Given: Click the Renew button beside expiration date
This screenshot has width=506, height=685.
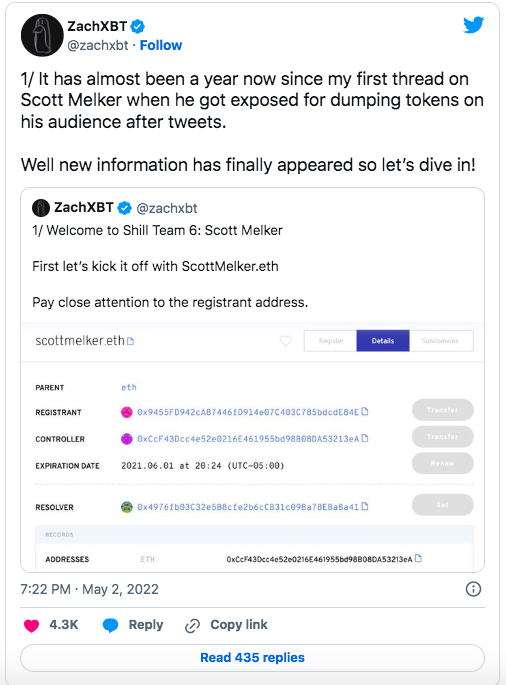Looking at the screenshot, I should coord(443,463).
